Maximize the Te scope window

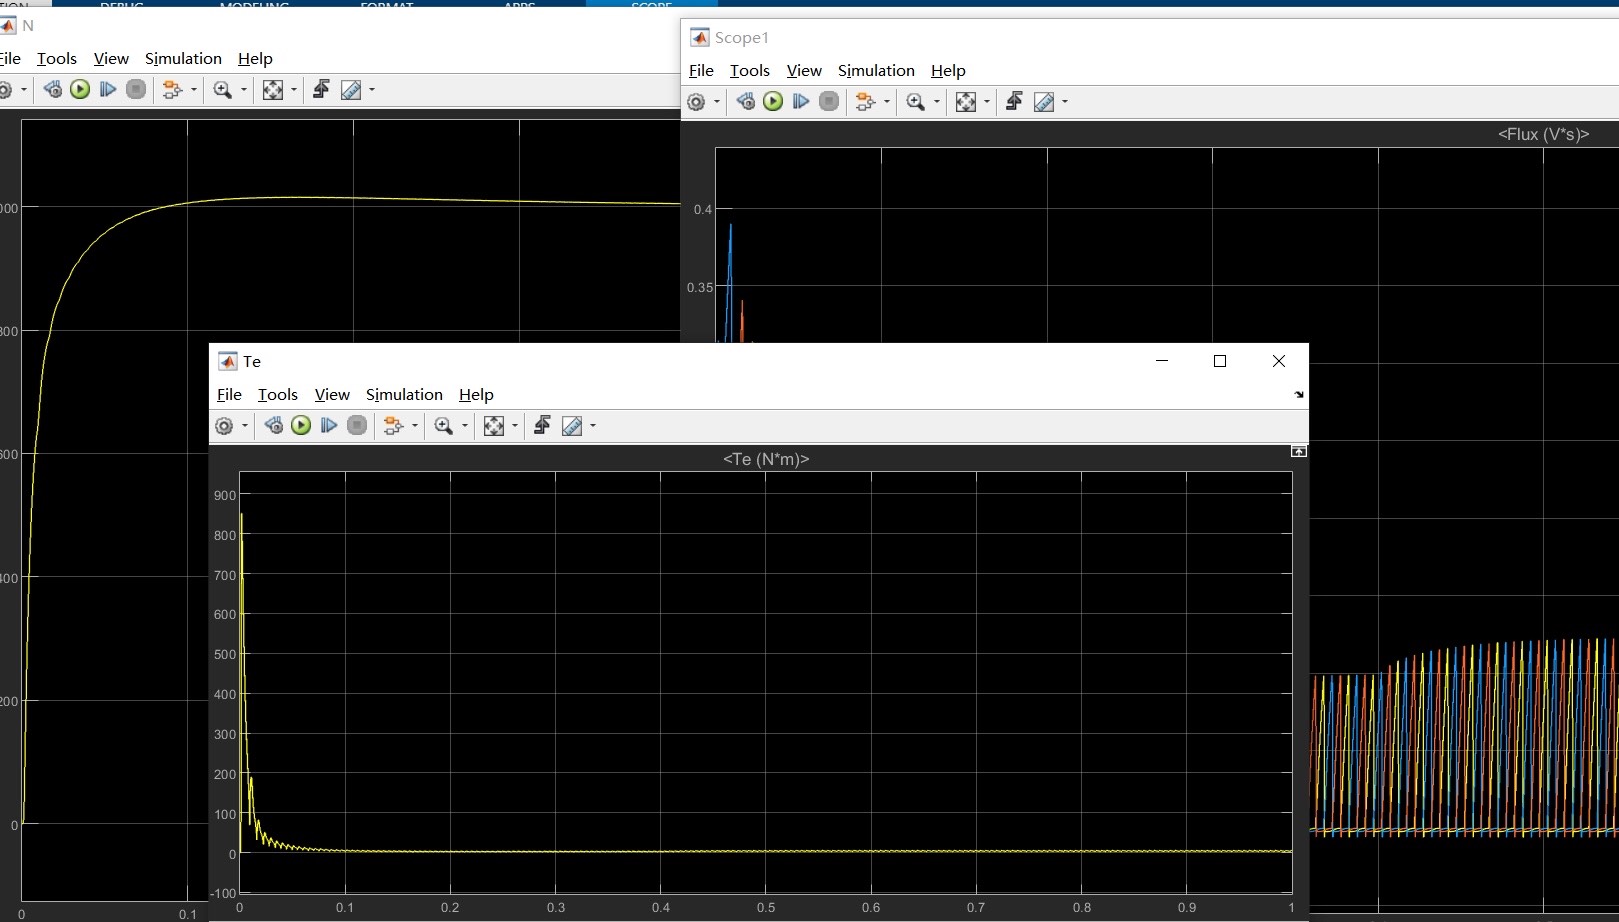[x=1220, y=361]
